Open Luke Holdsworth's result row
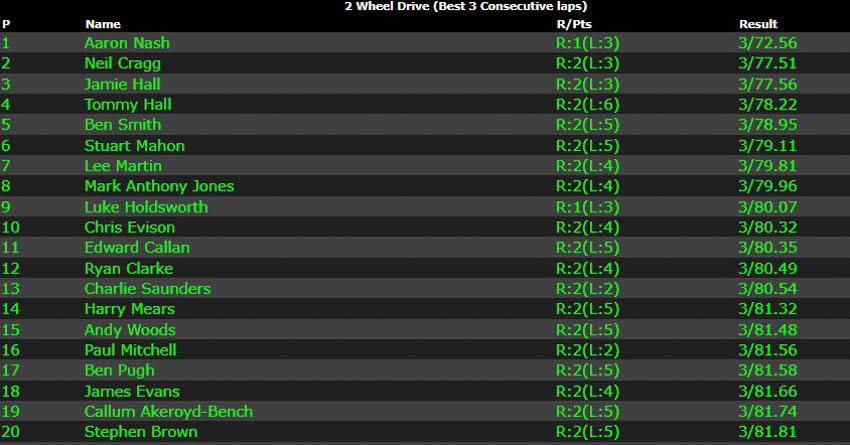Viewport: 850px width, 445px height. coord(146,207)
